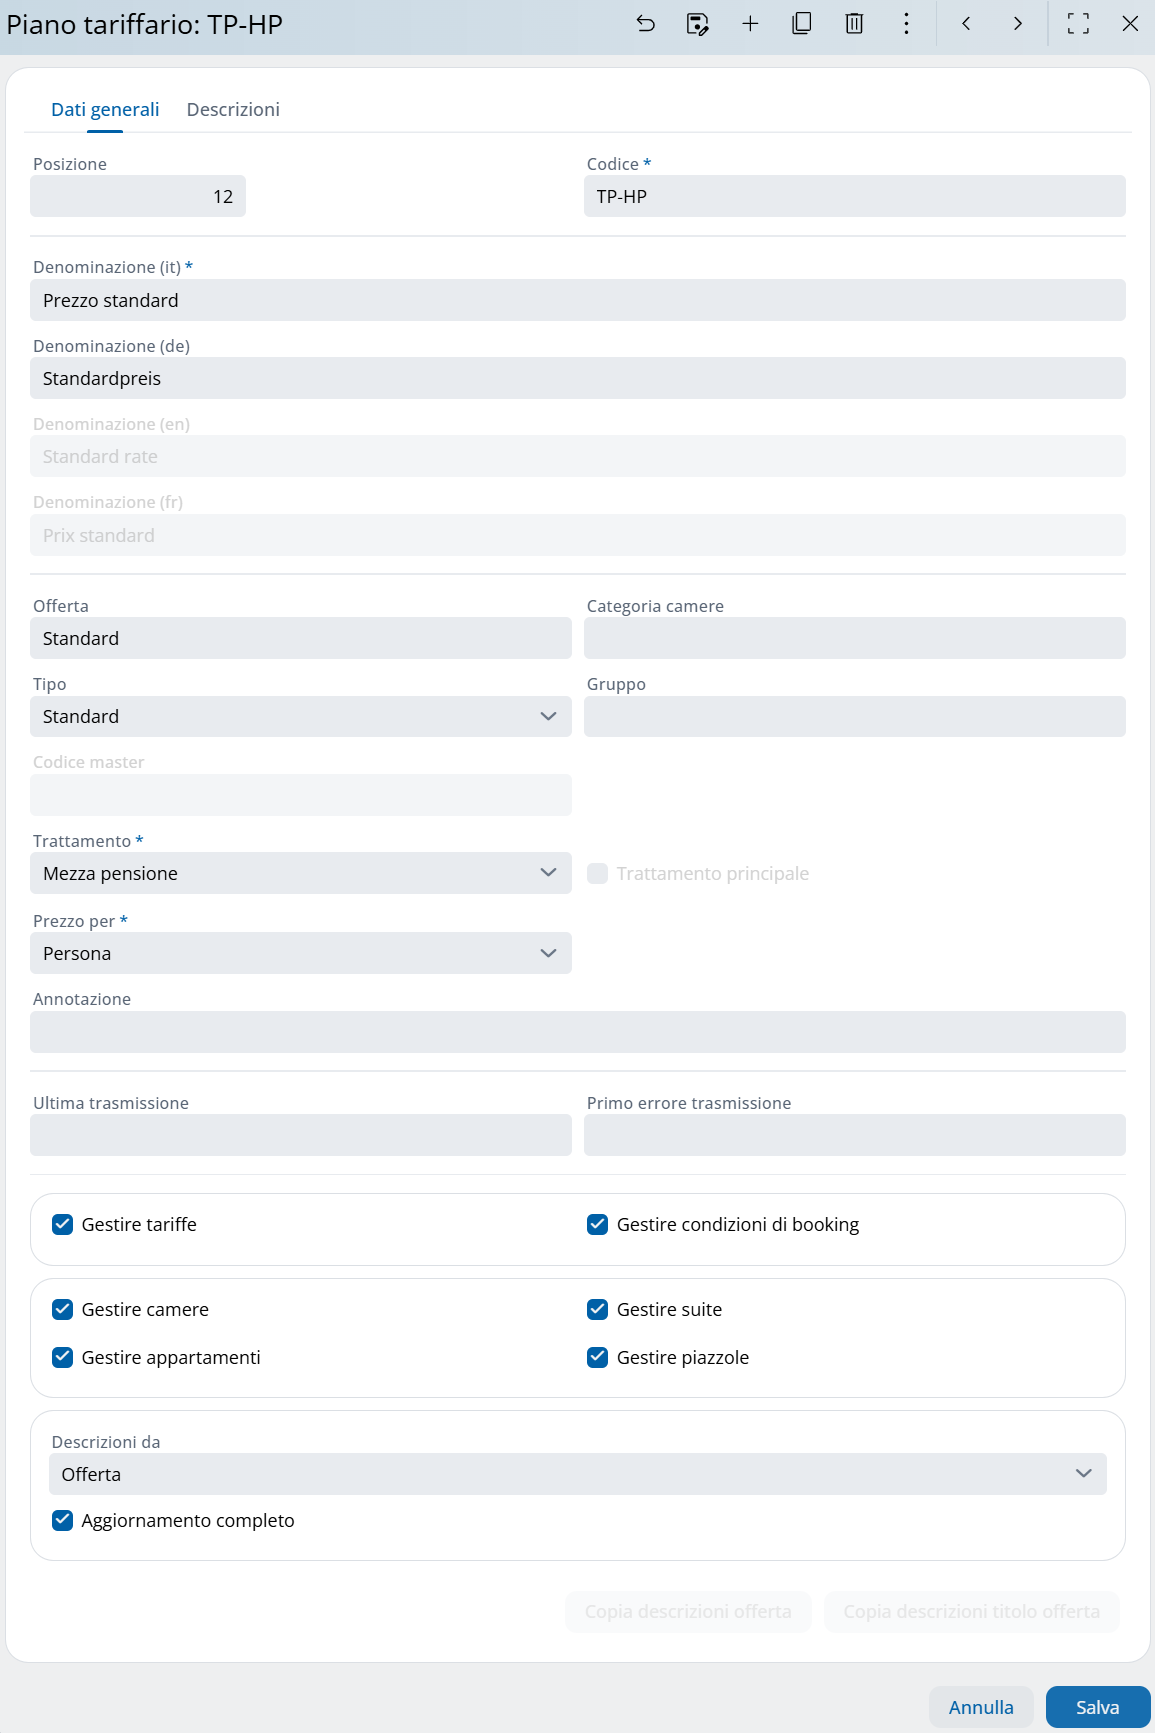Toggle fullscreen view icon
Viewport: 1155px width, 1733px height.
point(1078,24)
